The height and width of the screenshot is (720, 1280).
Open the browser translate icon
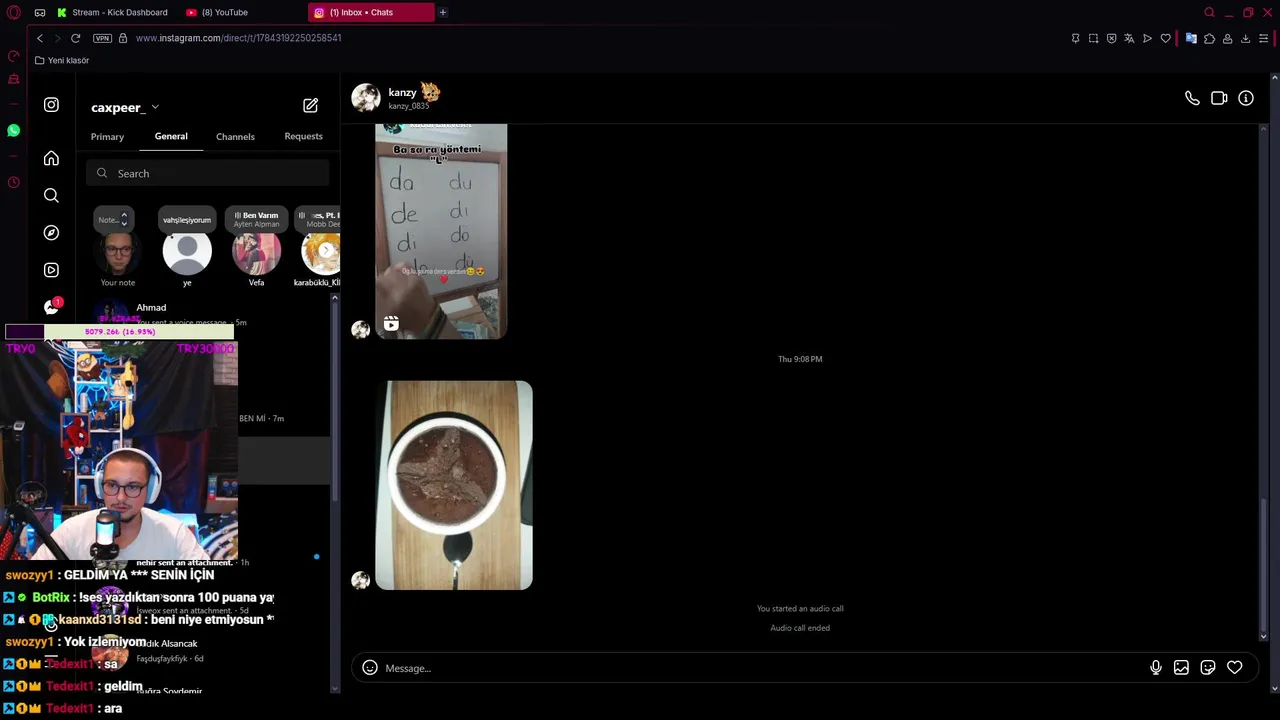(1129, 38)
